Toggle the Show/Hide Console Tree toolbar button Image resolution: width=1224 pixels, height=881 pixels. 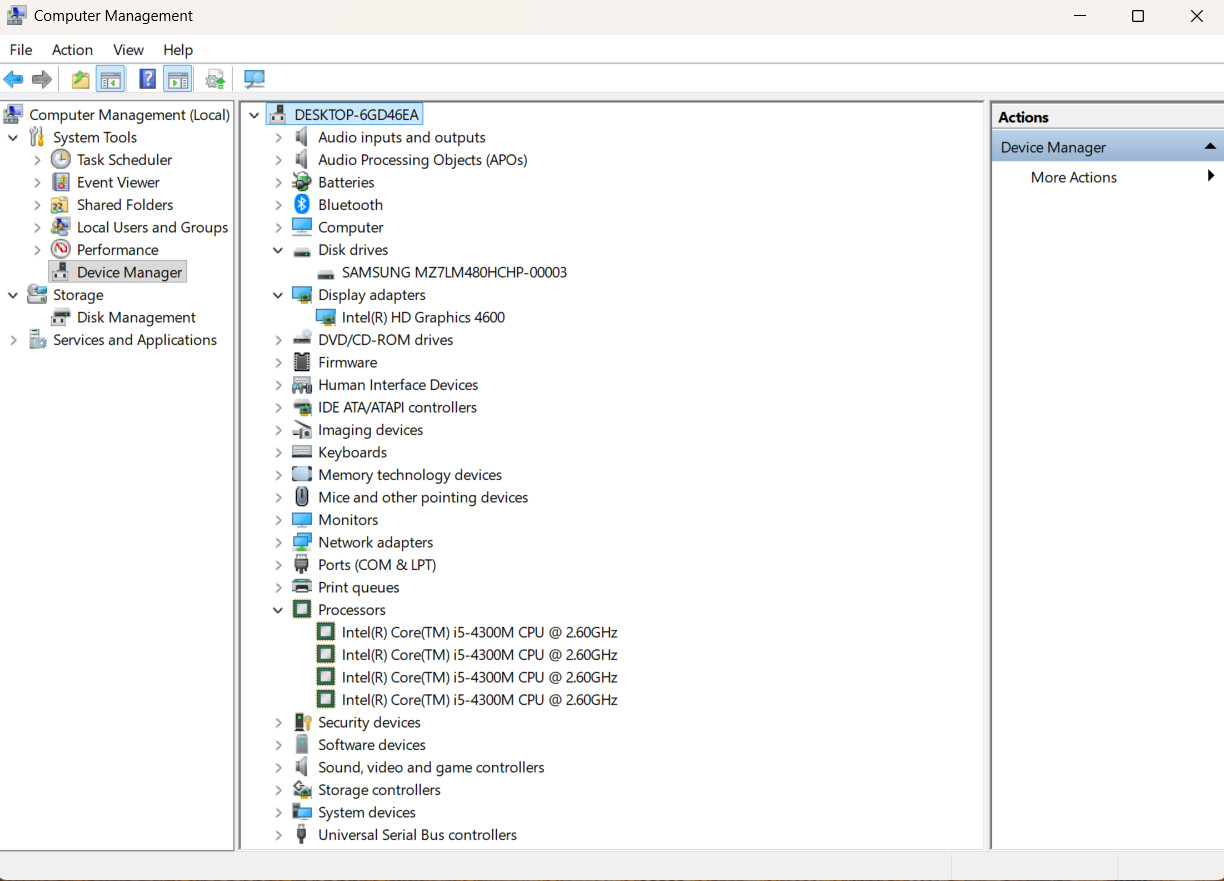pyautogui.click(x=111, y=79)
